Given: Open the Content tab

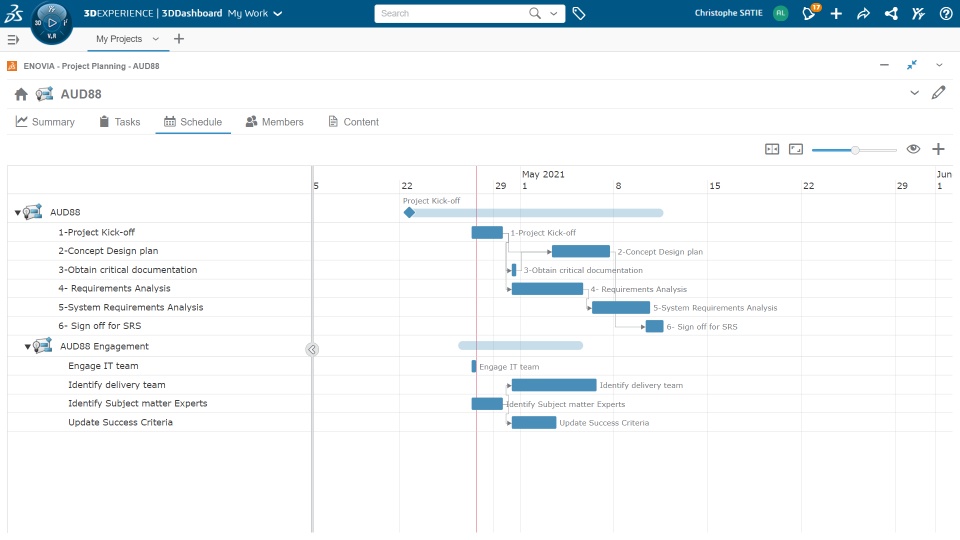Looking at the screenshot, I should click(353, 122).
